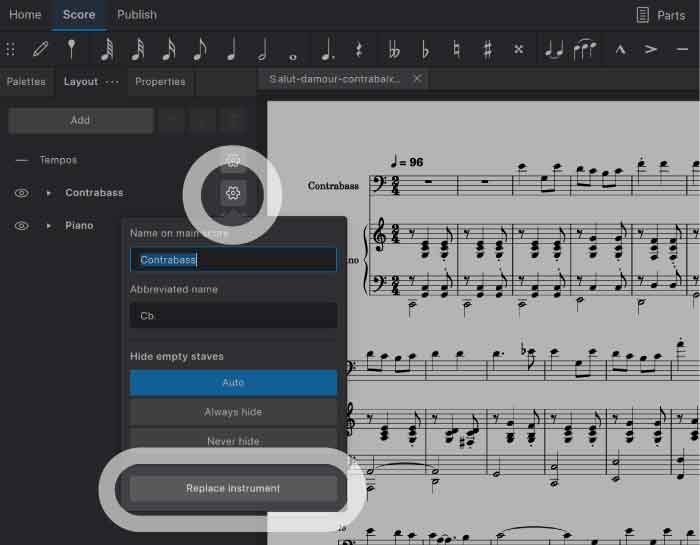
Task: Switch to the Publish tab
Action: click(136, 15)
